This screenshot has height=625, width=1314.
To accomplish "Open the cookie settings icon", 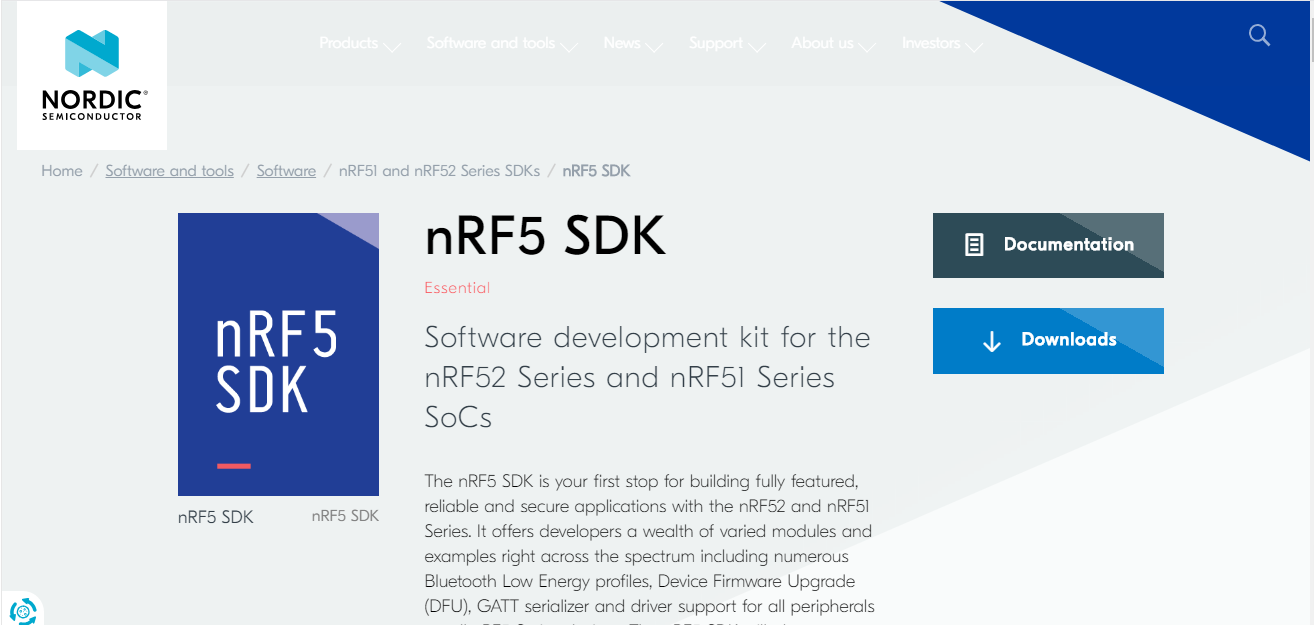I will coord(23,610).
